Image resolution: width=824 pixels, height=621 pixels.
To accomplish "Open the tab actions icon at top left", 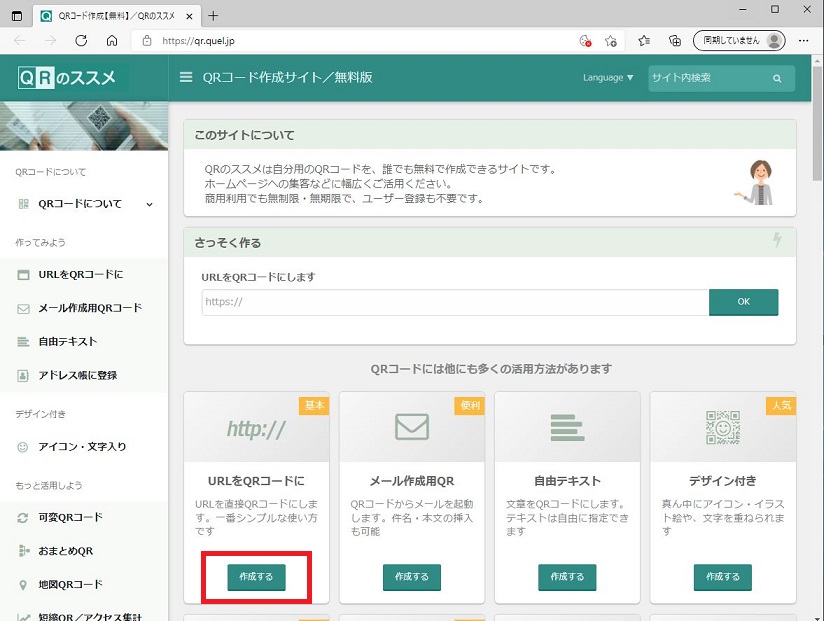I will pyautogui.click(x=17, y=16).
